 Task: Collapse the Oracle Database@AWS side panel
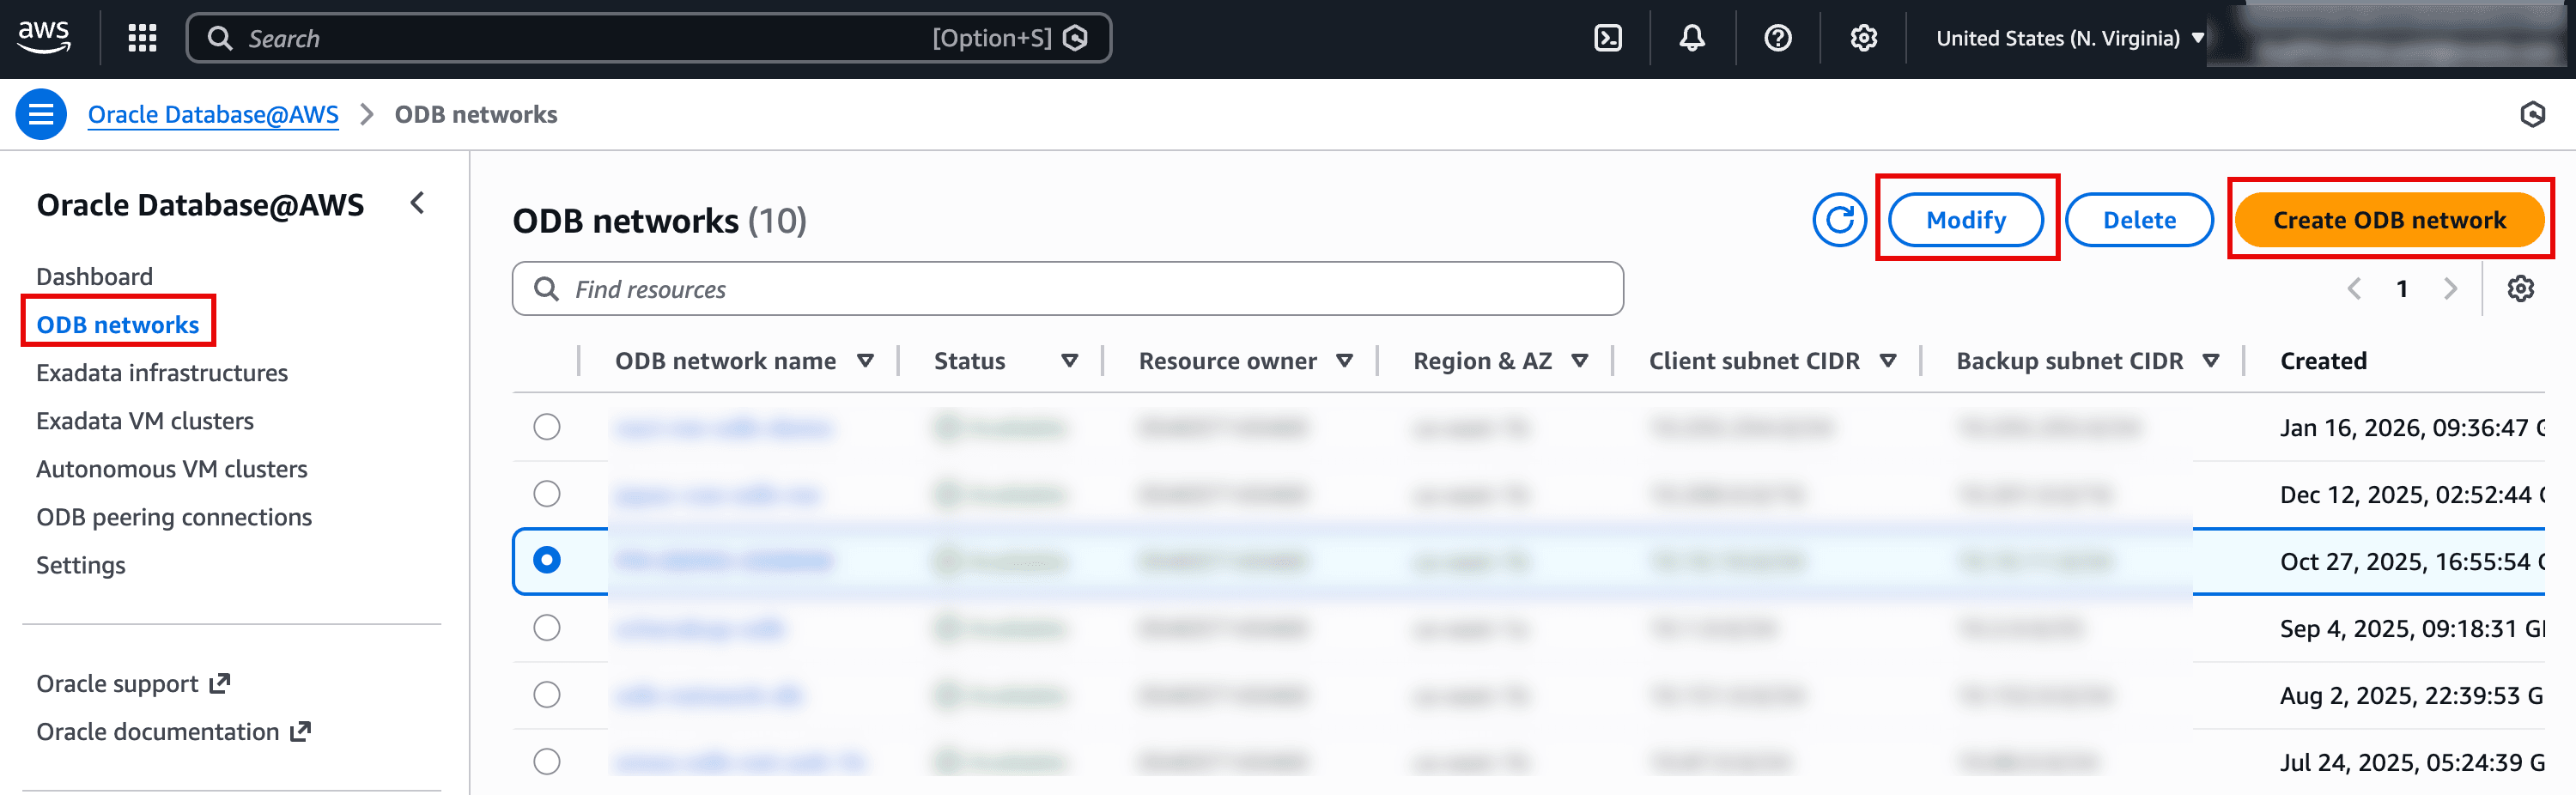(x=418, y=203)
